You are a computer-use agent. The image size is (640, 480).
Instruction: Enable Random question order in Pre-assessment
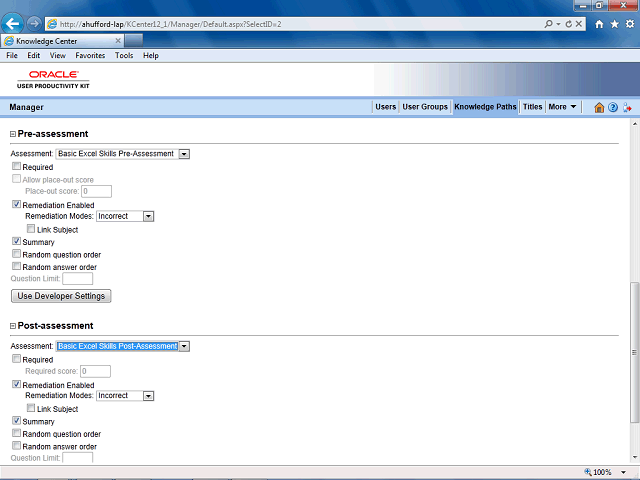pos(16,254)
